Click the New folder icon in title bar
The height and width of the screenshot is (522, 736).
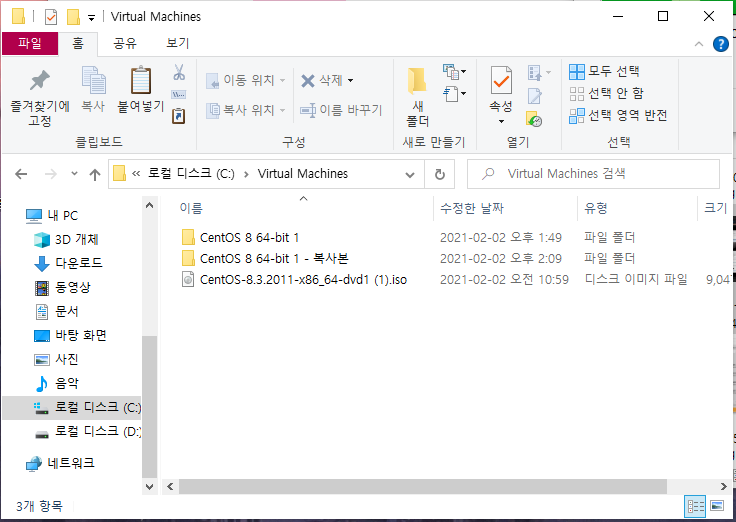coord(73,17)
